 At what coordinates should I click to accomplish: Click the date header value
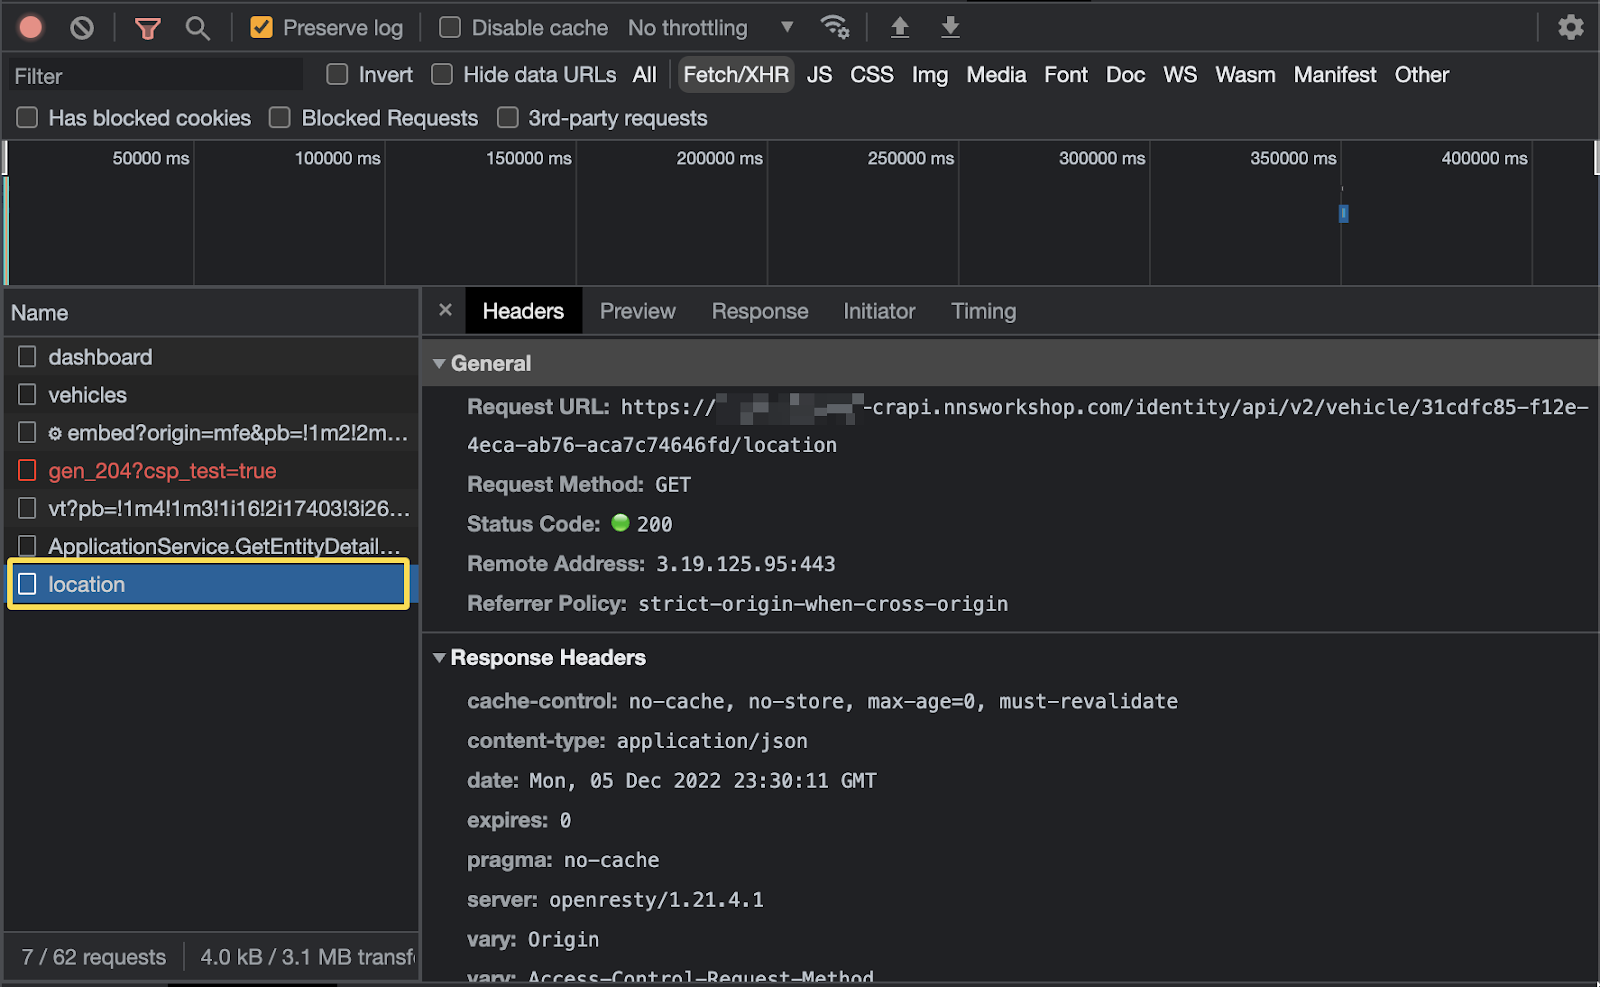[703, 781]
